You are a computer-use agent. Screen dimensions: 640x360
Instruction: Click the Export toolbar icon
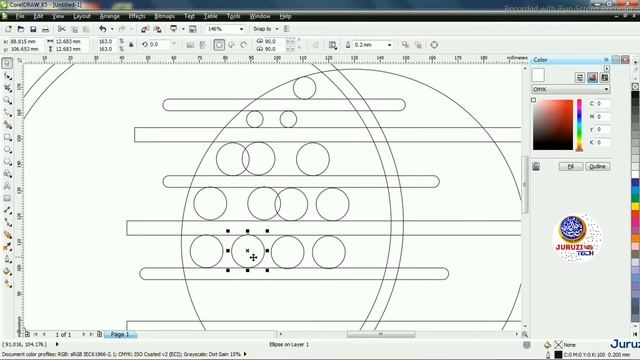click(158, 29)
